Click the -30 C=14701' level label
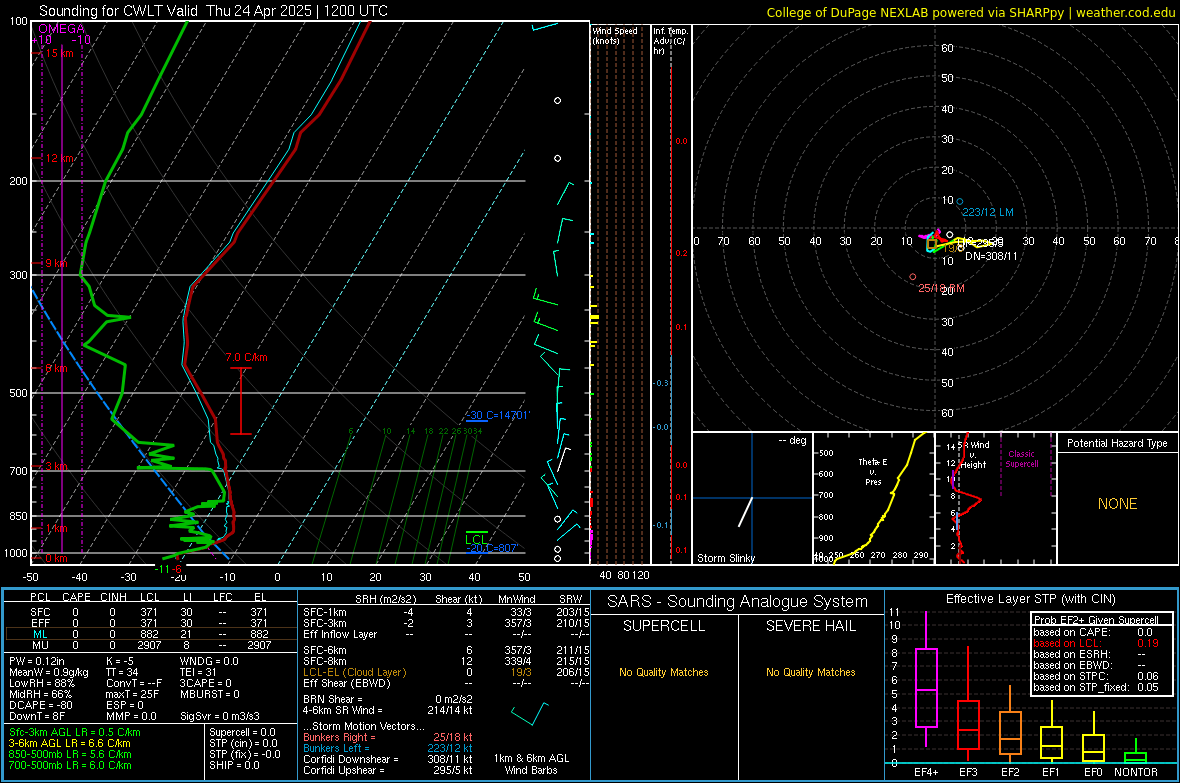The image size is (1180, 783). (497, 415)
